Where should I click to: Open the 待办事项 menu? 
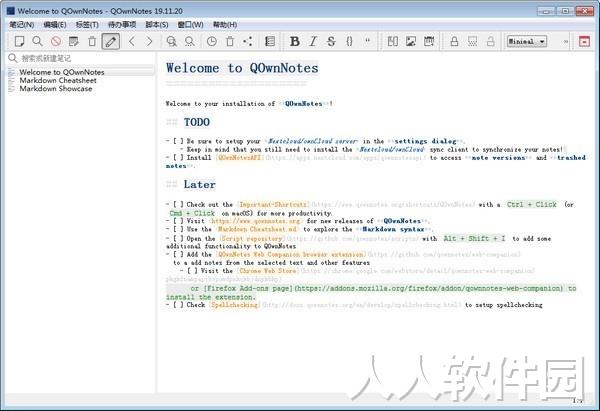coord(122,24)
